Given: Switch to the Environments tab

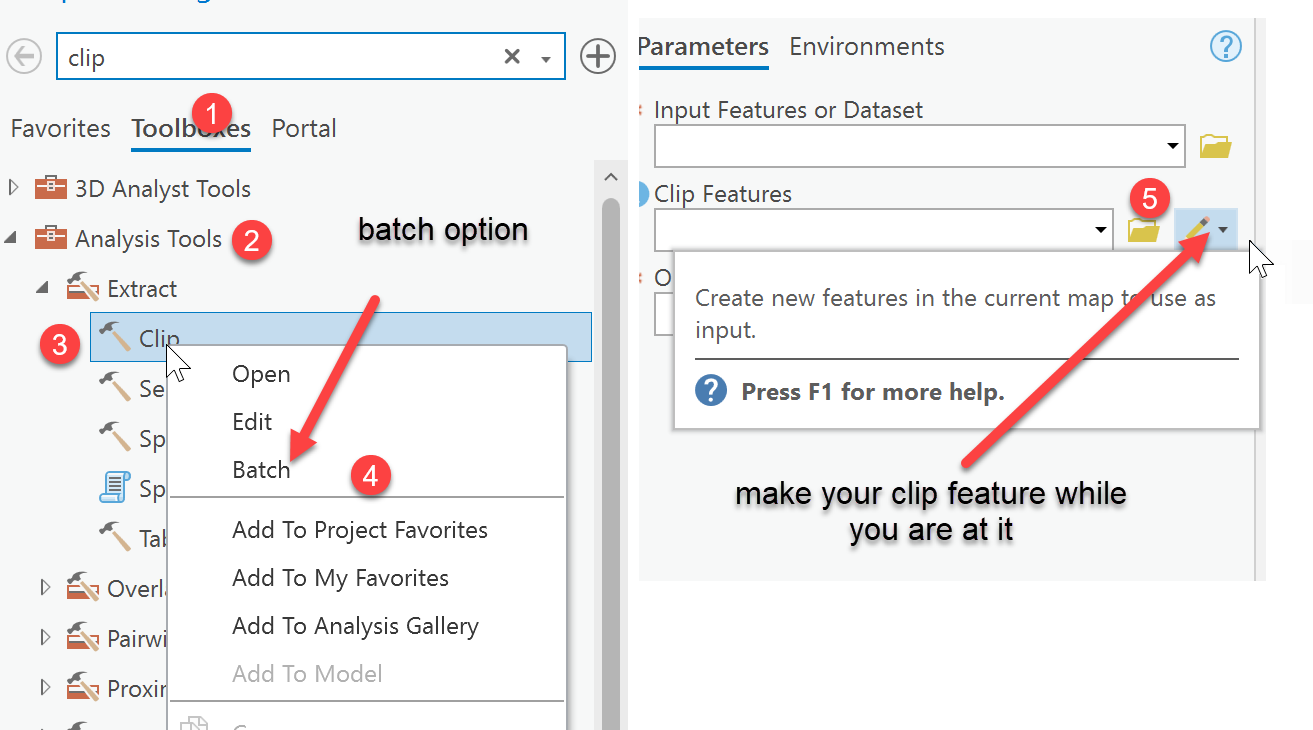Looking at the screenshot, I should 866,46.
